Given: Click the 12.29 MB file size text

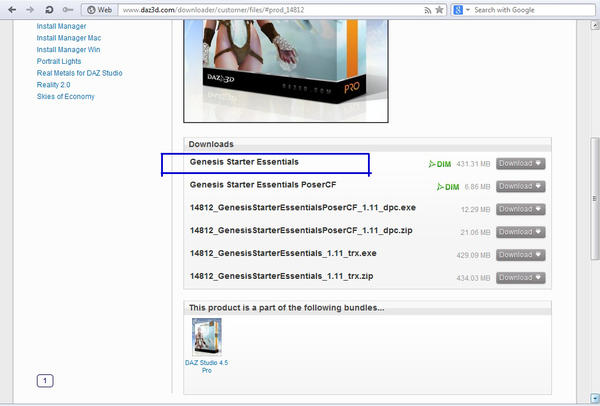Looking at the screenshot, I should 476,210.
